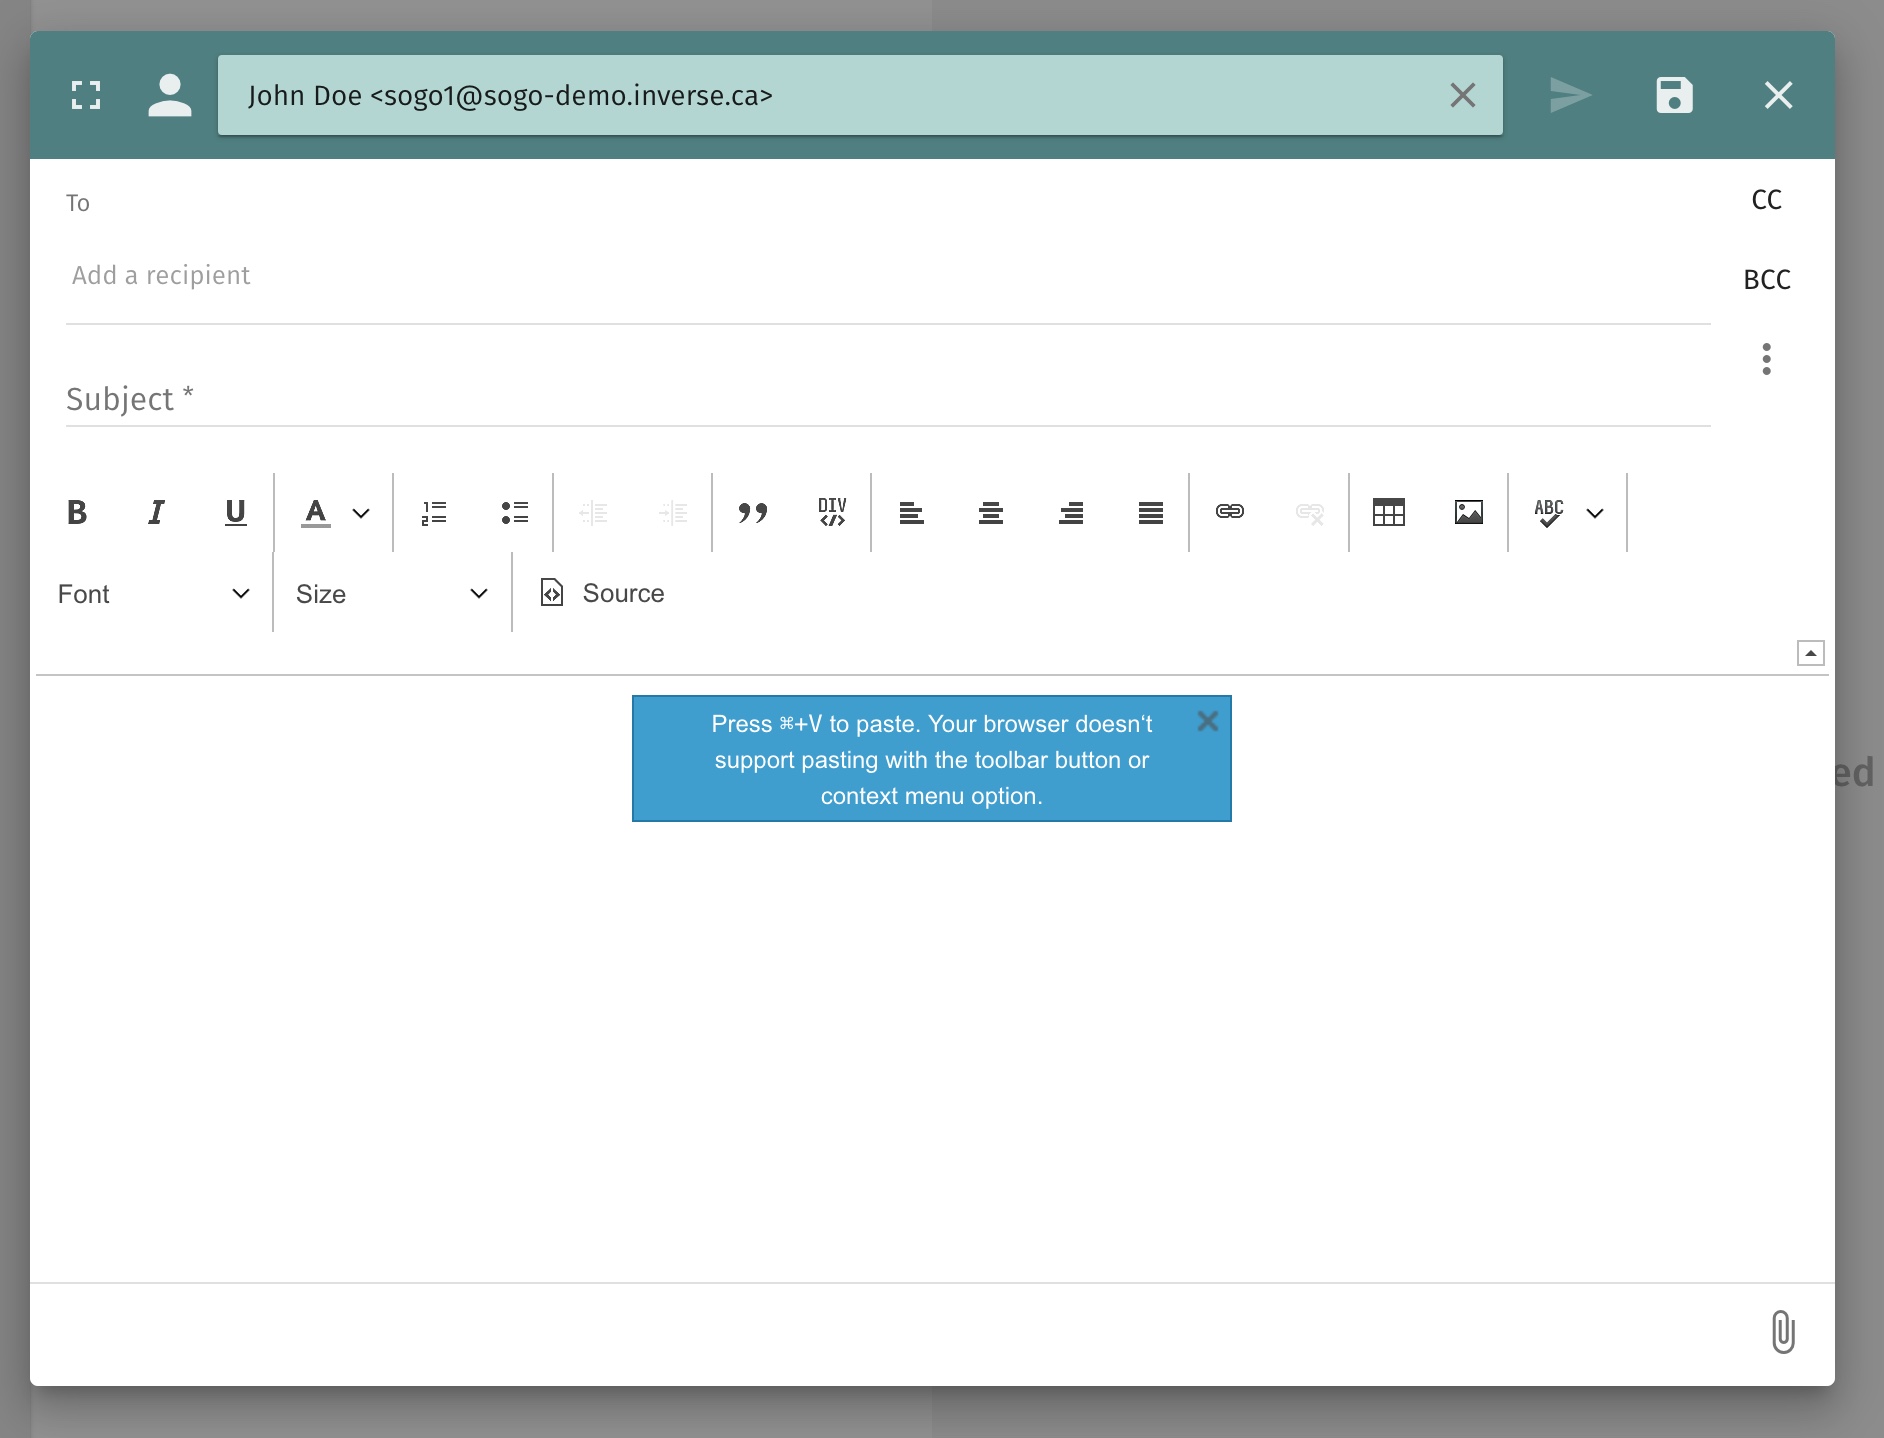The height and width of the screenshot is (1438, 1884).
Task: Insert a table into the message
Action: 1388,512
